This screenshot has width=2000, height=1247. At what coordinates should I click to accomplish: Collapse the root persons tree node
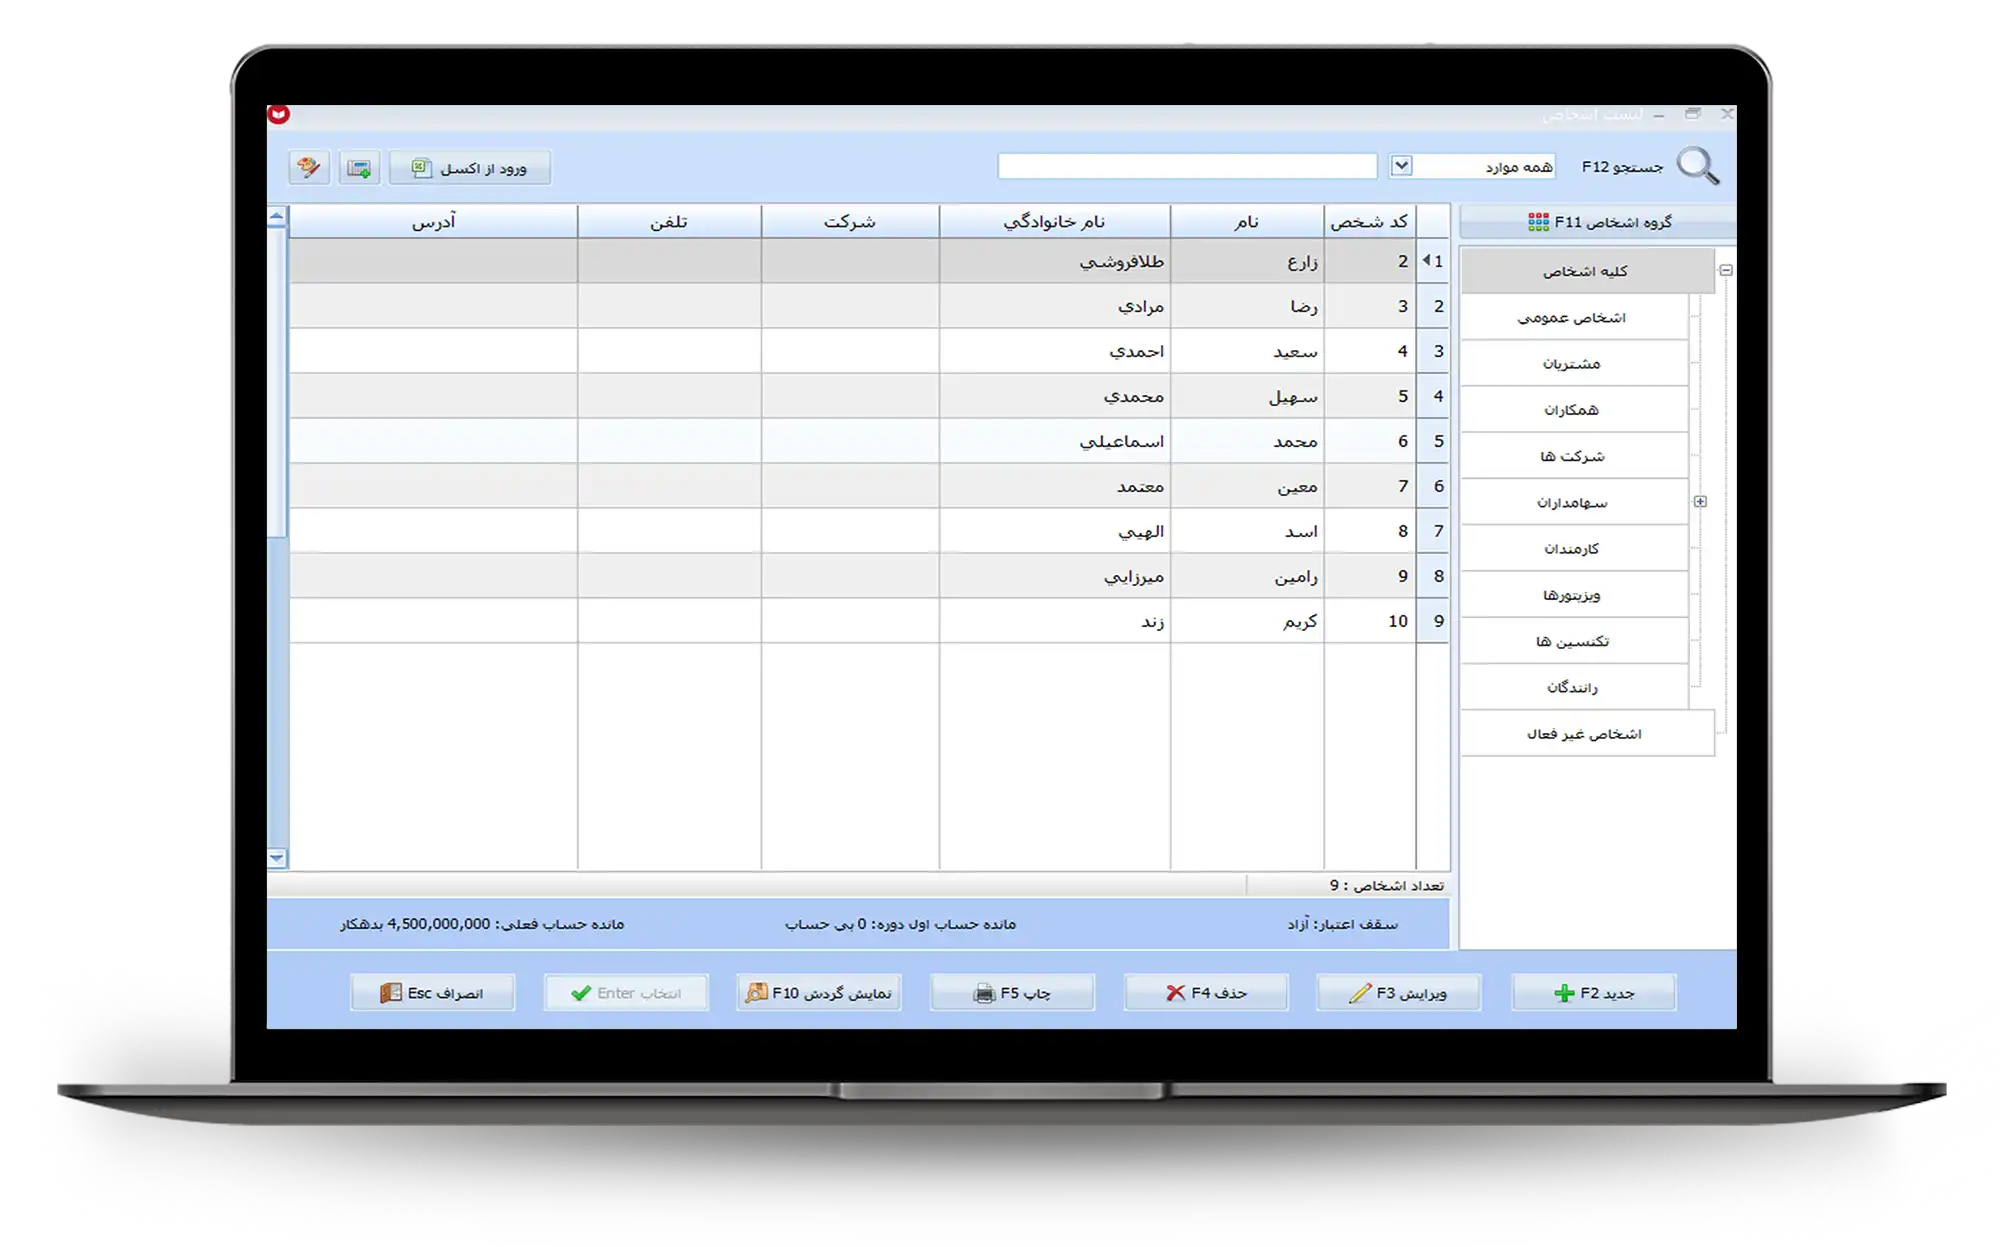click(1726, 270)
